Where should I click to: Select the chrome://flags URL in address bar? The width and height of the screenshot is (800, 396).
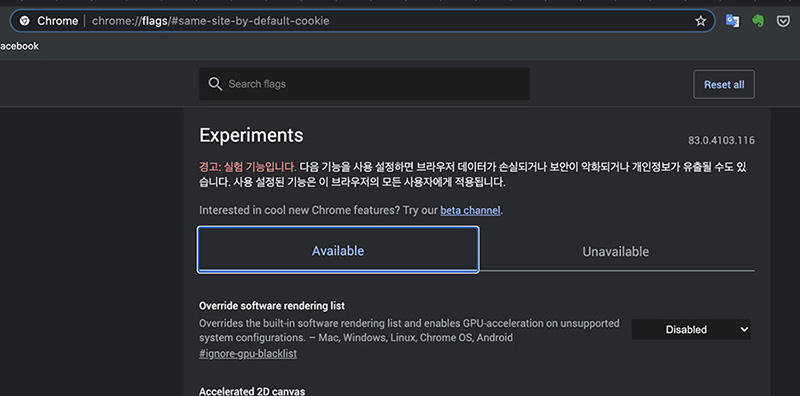point(210,21)
